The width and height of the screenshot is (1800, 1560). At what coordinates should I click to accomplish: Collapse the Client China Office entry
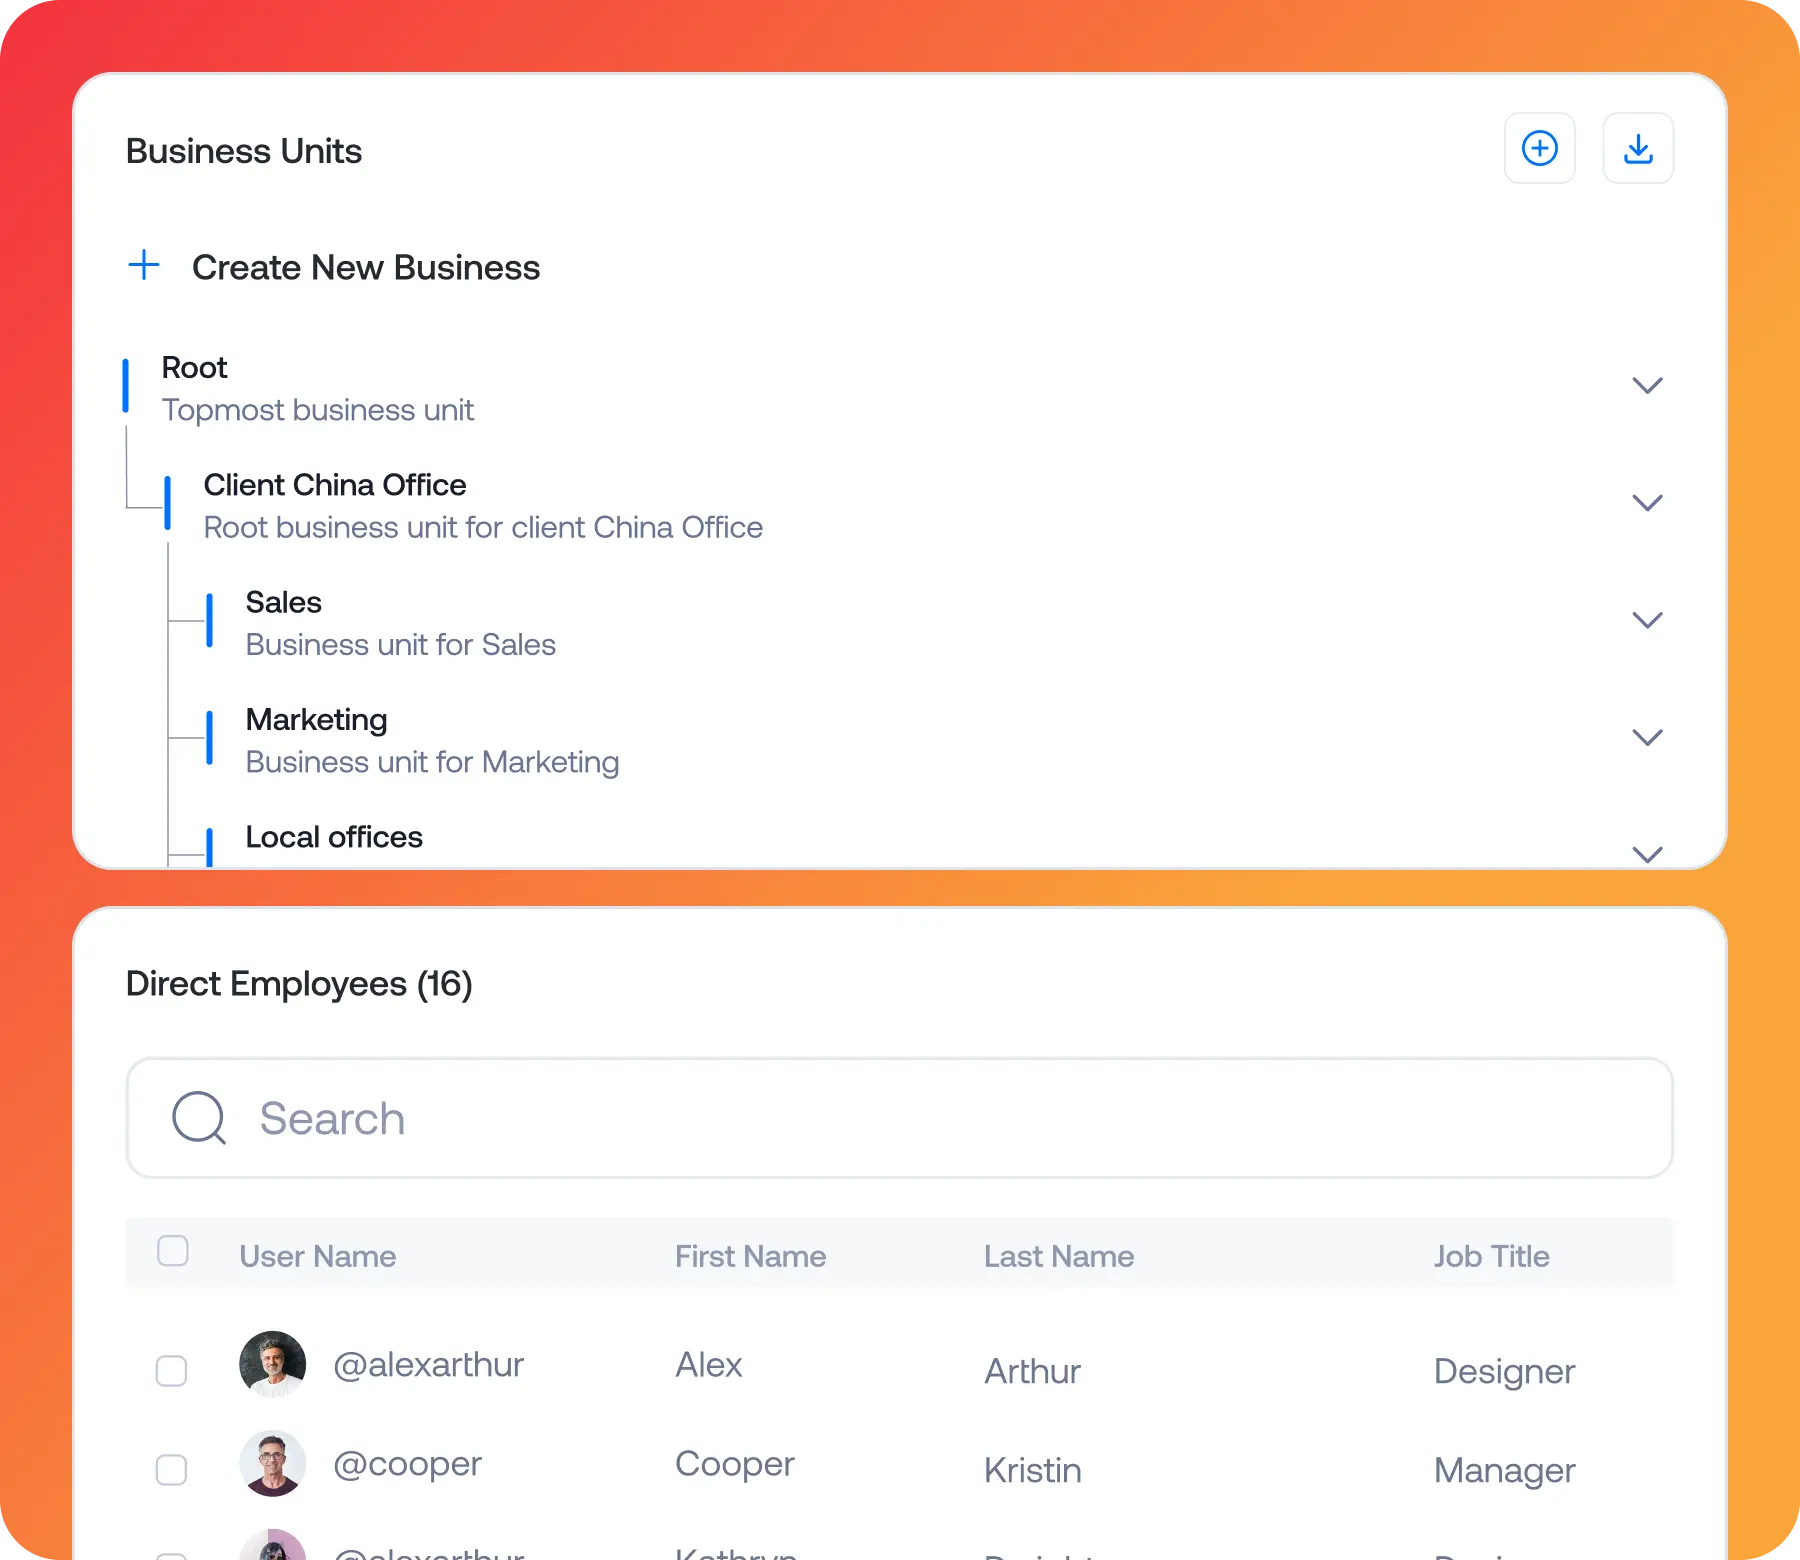[x=1648, y=503]
